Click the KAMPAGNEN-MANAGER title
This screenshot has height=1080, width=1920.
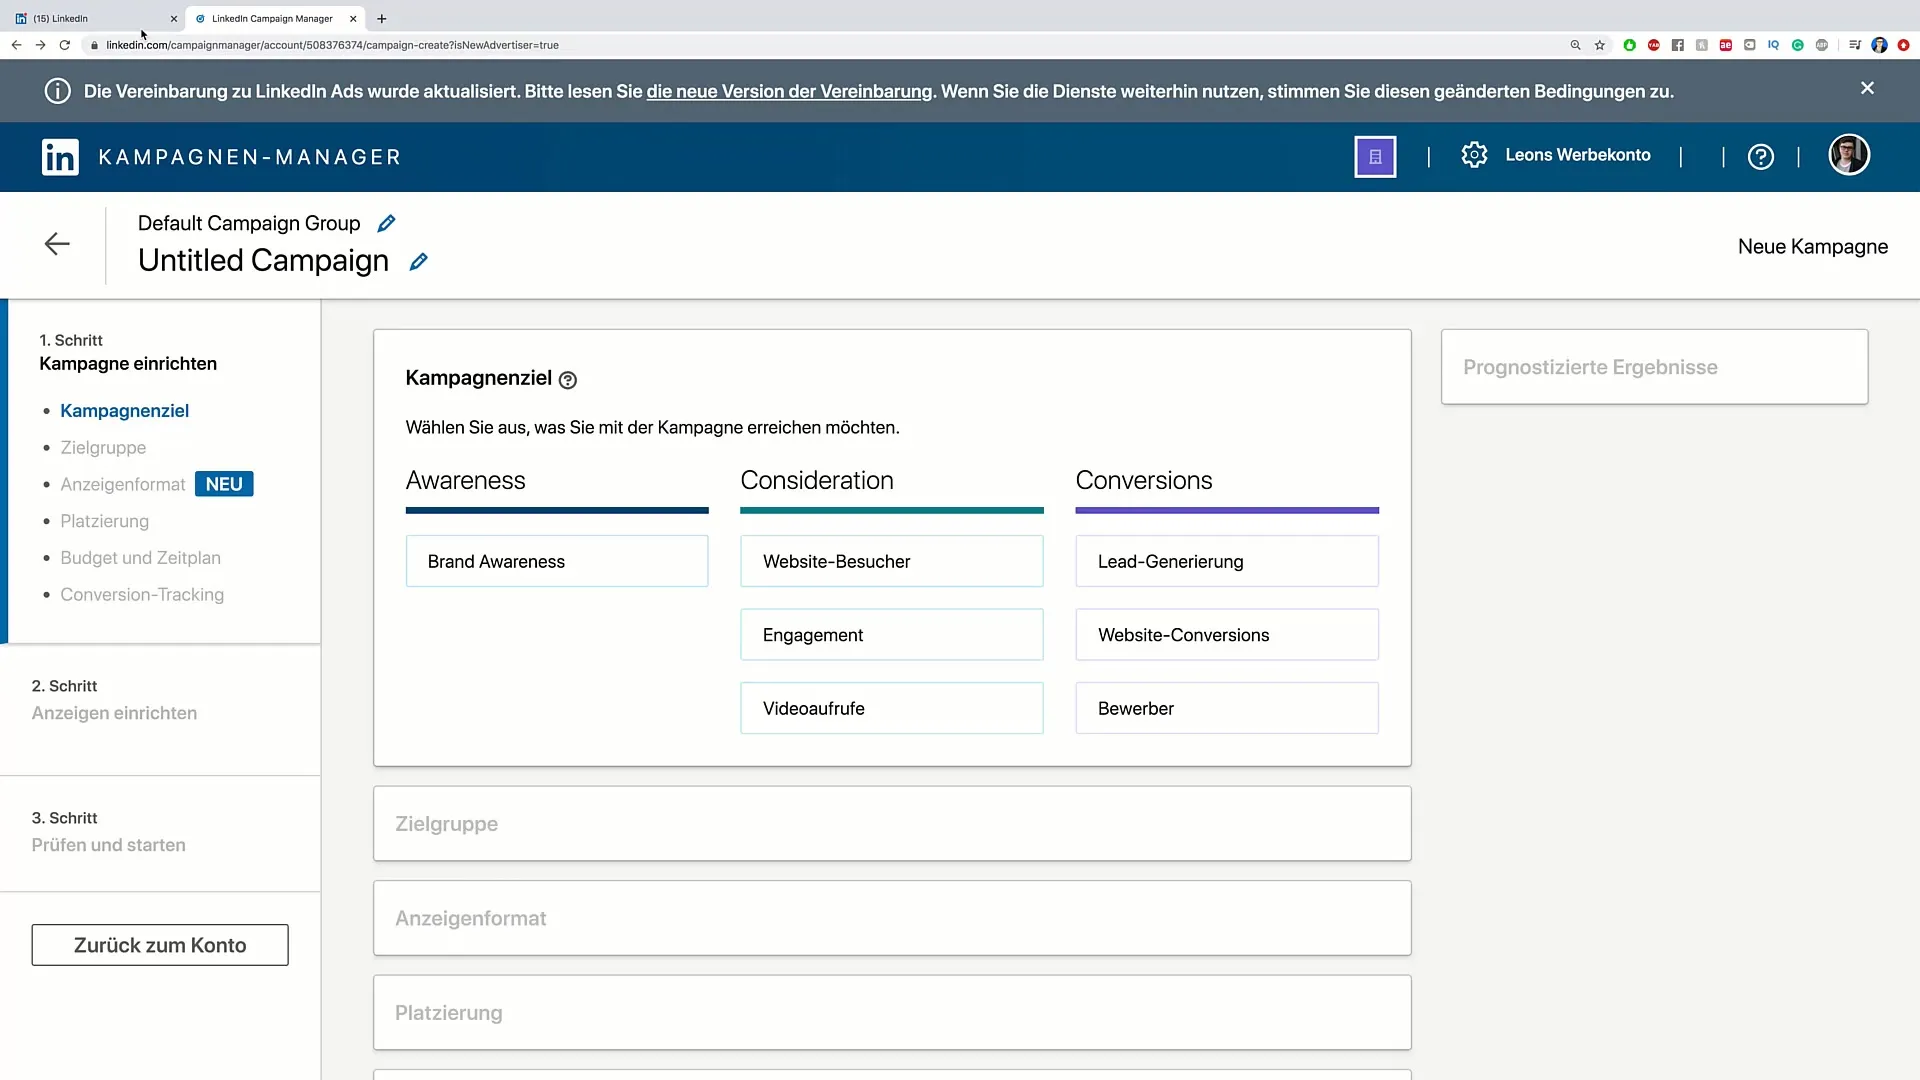click(250, 157)
